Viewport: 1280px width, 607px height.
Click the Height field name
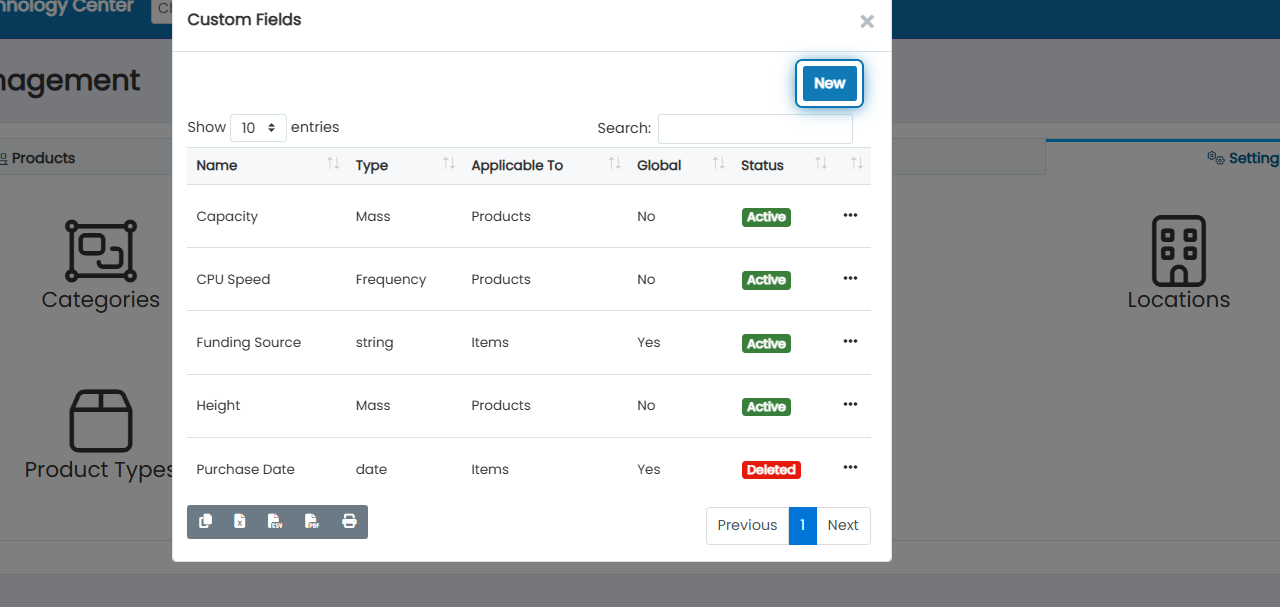[218, 405]
